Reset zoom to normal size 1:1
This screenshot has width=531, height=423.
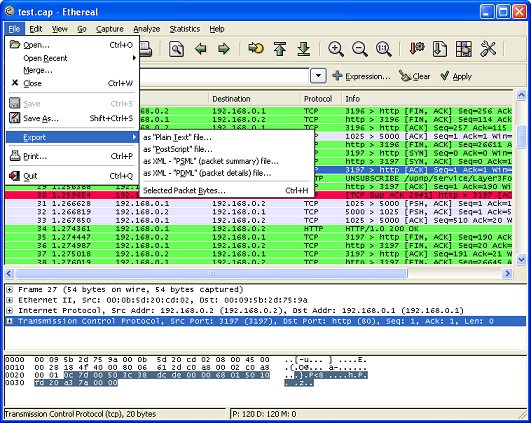(384, 49)
